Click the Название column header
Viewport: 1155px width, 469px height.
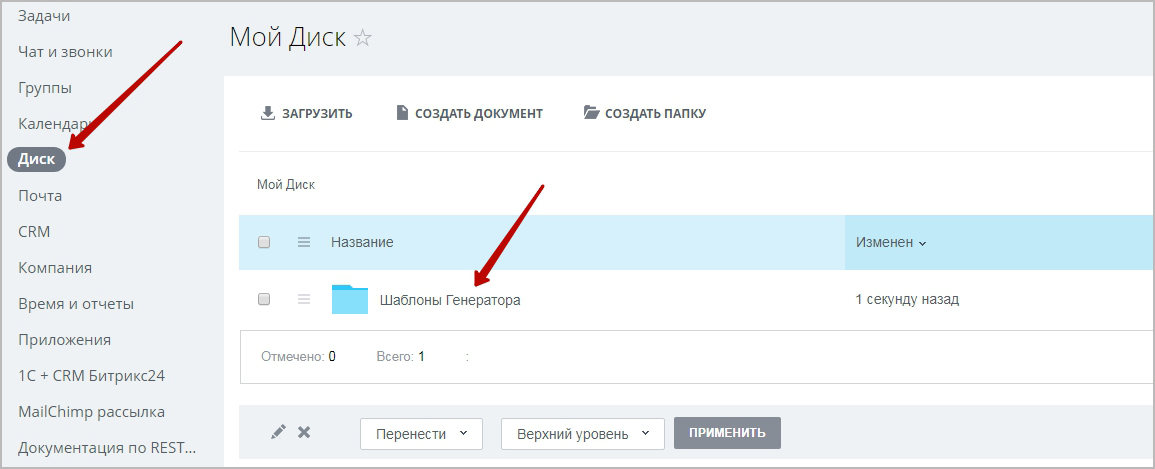pos(362,242)
